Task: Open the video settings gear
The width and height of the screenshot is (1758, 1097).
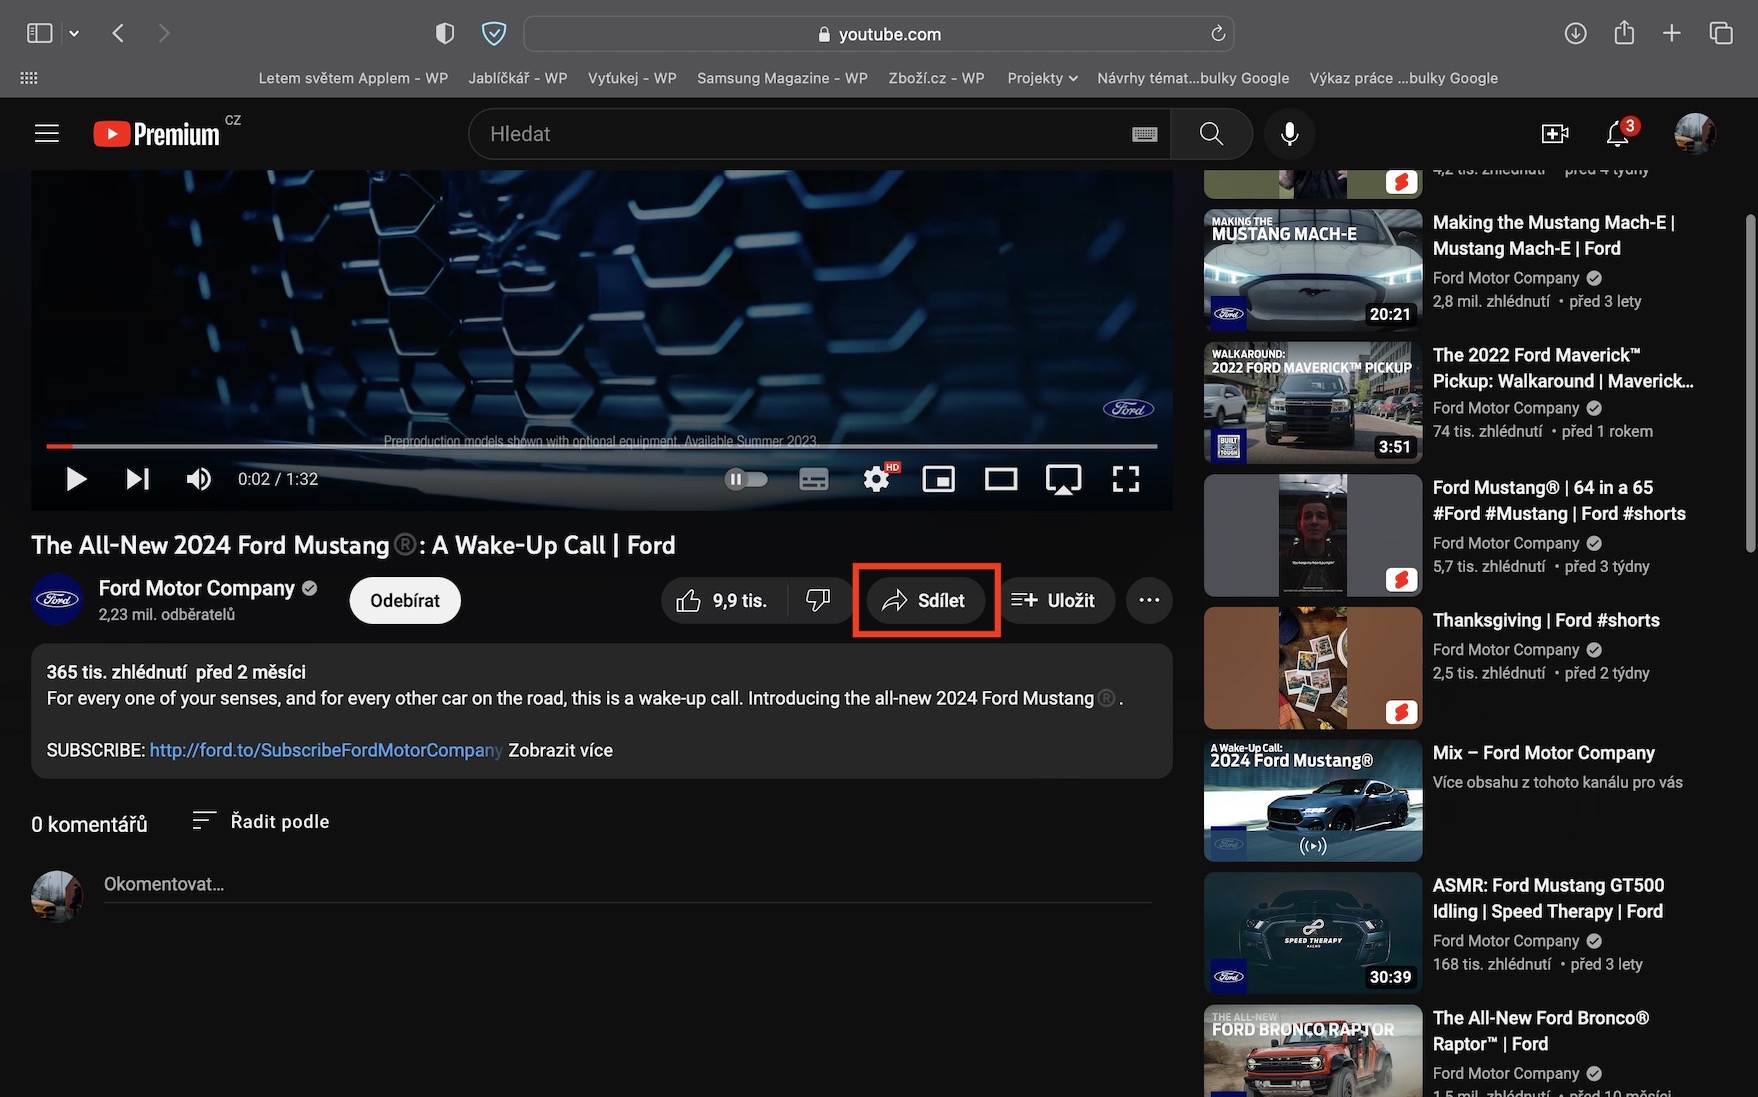Action: pos(876,480)
